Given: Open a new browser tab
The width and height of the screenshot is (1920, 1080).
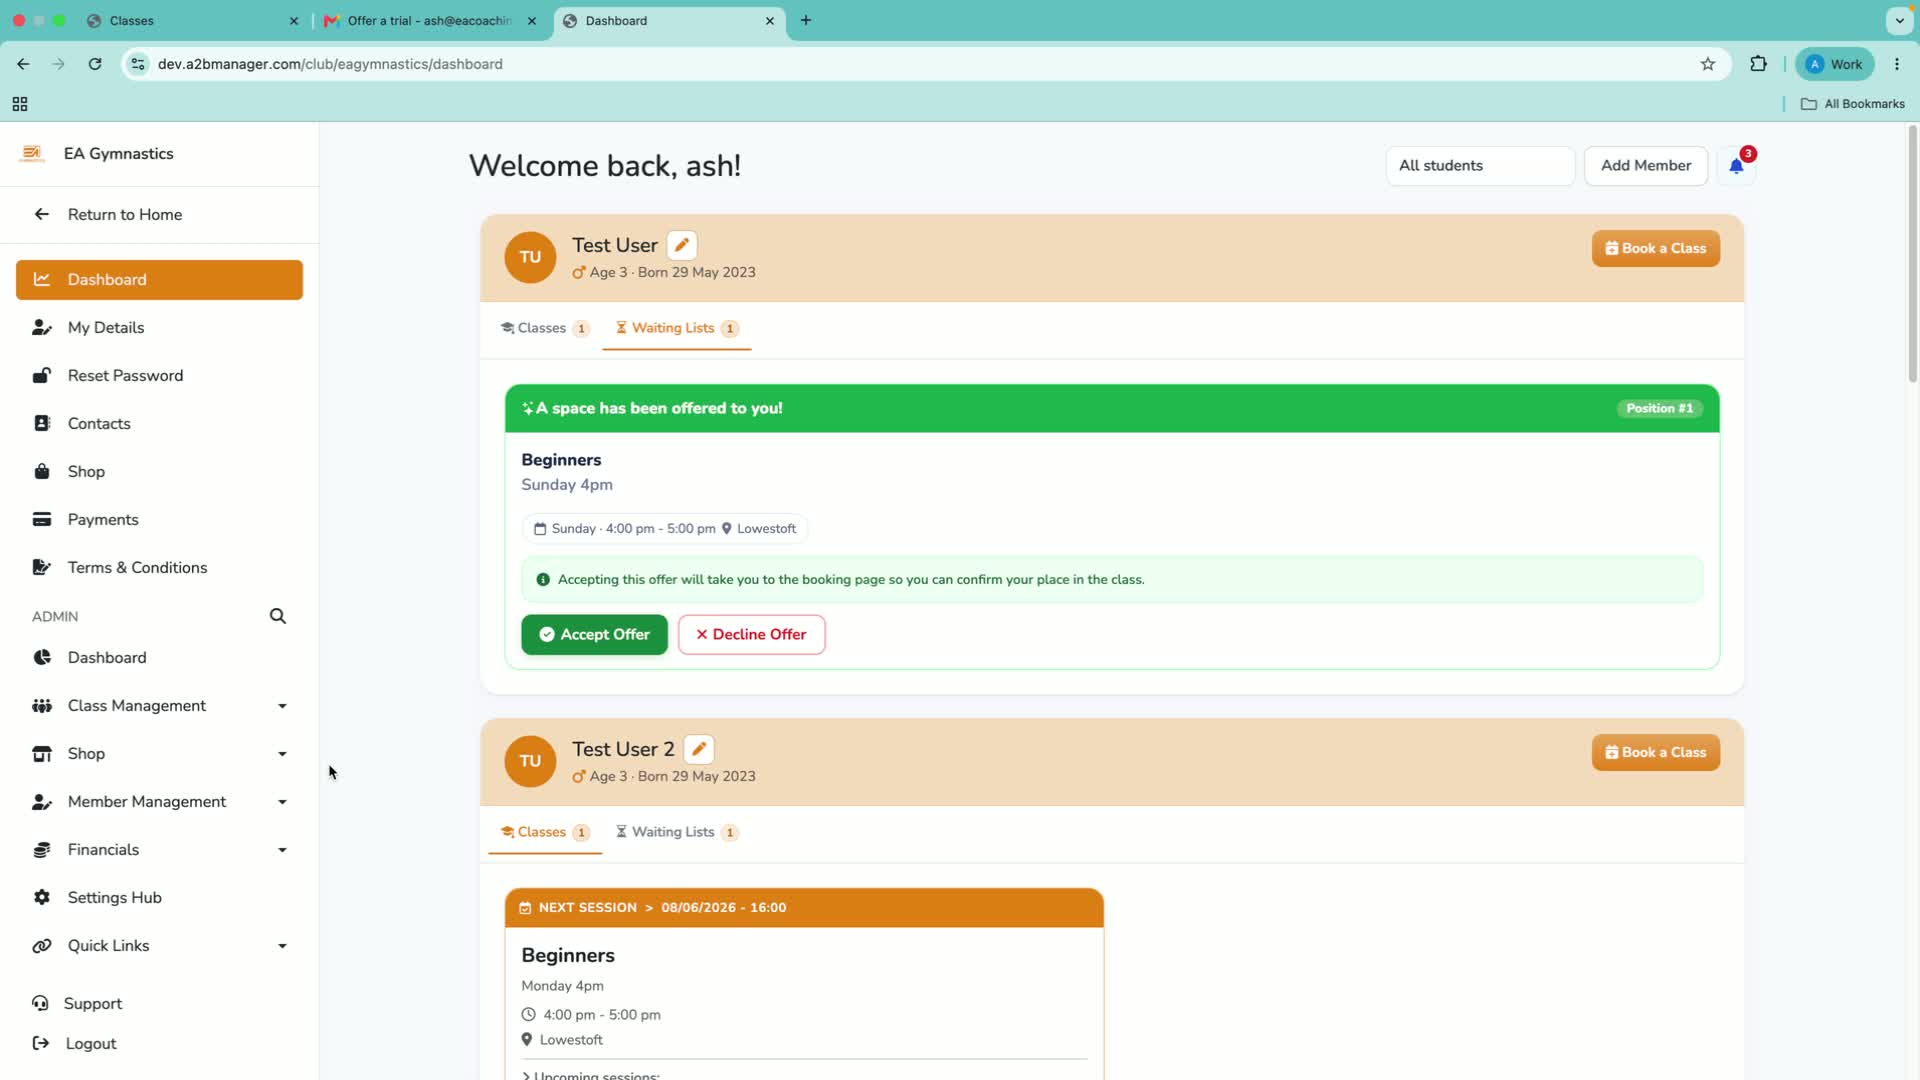Looking at the screenshot, I should pyautogui.click(x=806, y=20).
